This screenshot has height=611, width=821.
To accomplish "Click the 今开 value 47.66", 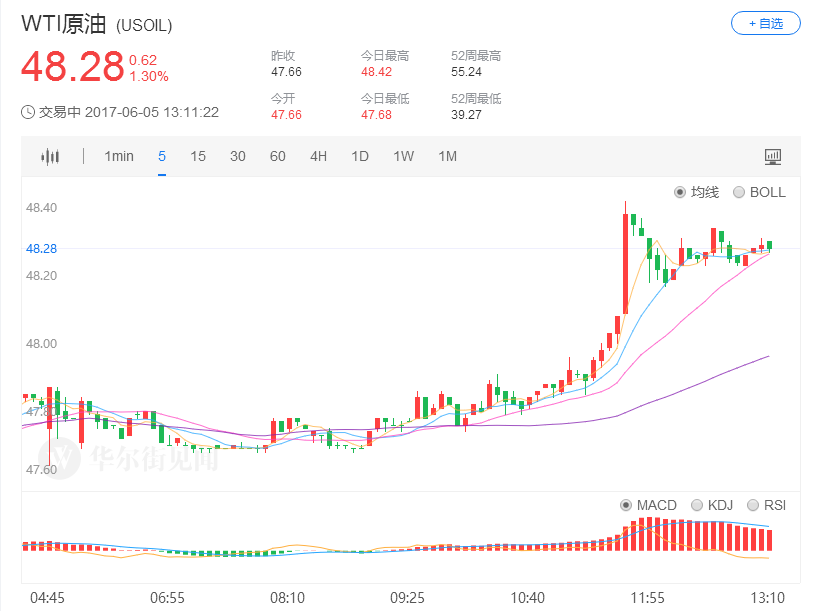I will tap(286, 115).
